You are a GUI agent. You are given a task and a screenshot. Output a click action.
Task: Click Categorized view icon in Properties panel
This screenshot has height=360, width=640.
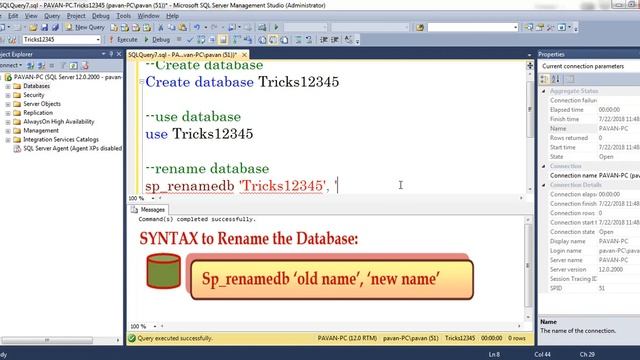pos(544,79)
